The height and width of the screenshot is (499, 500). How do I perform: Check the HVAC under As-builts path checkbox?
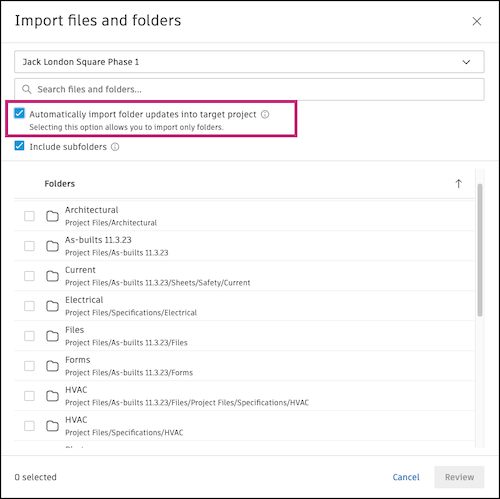point(29,396)
